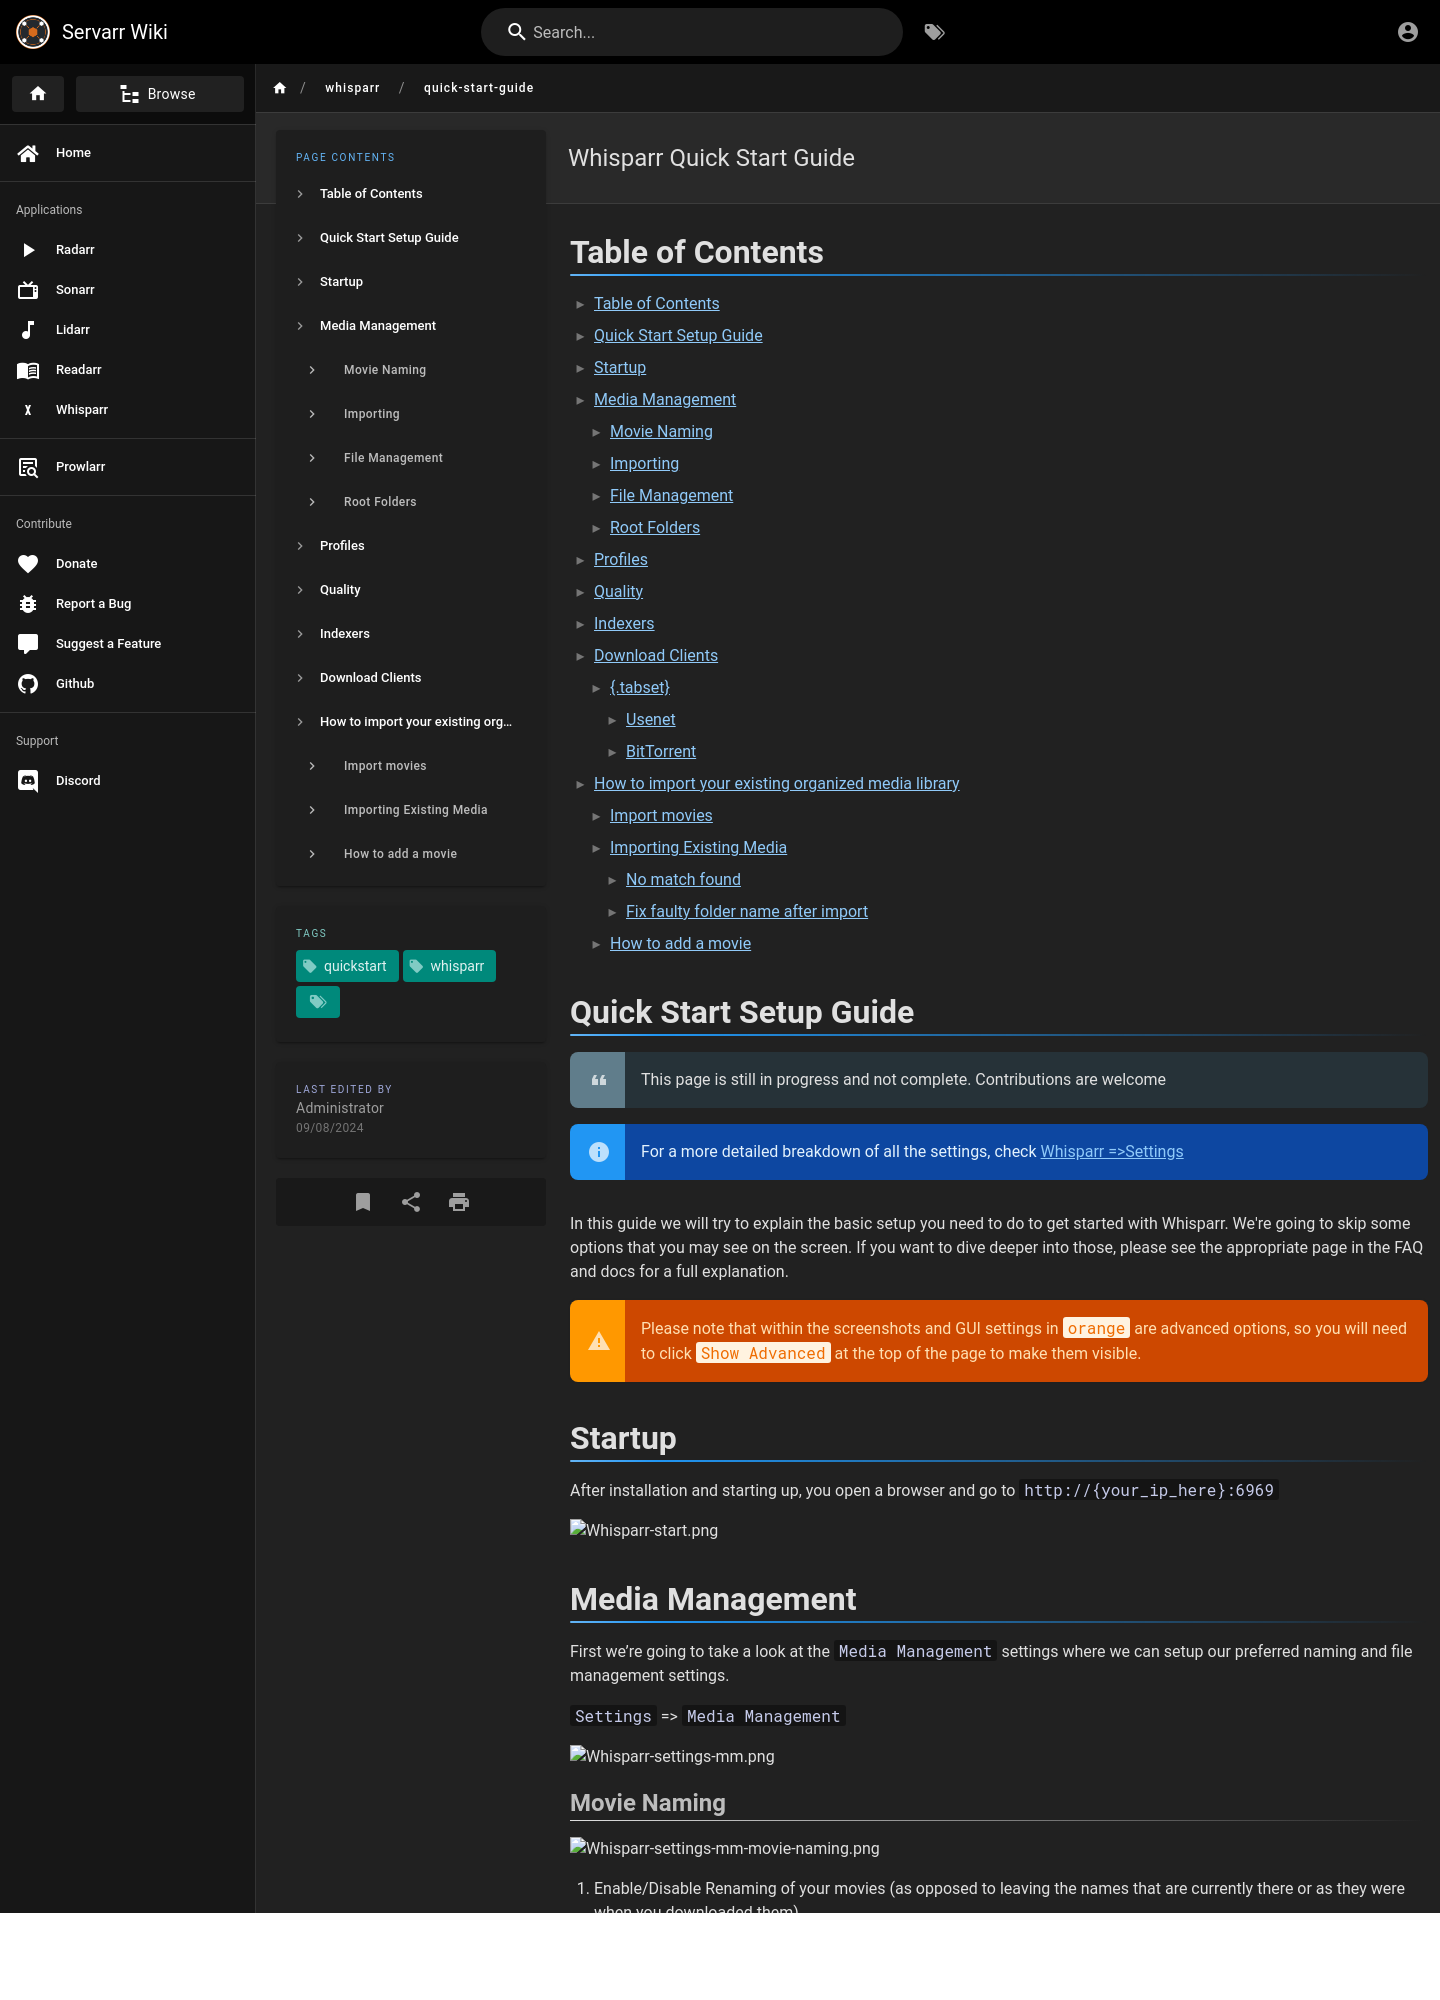
Task: Follow the Profiles article link
Action: [621, 560]
